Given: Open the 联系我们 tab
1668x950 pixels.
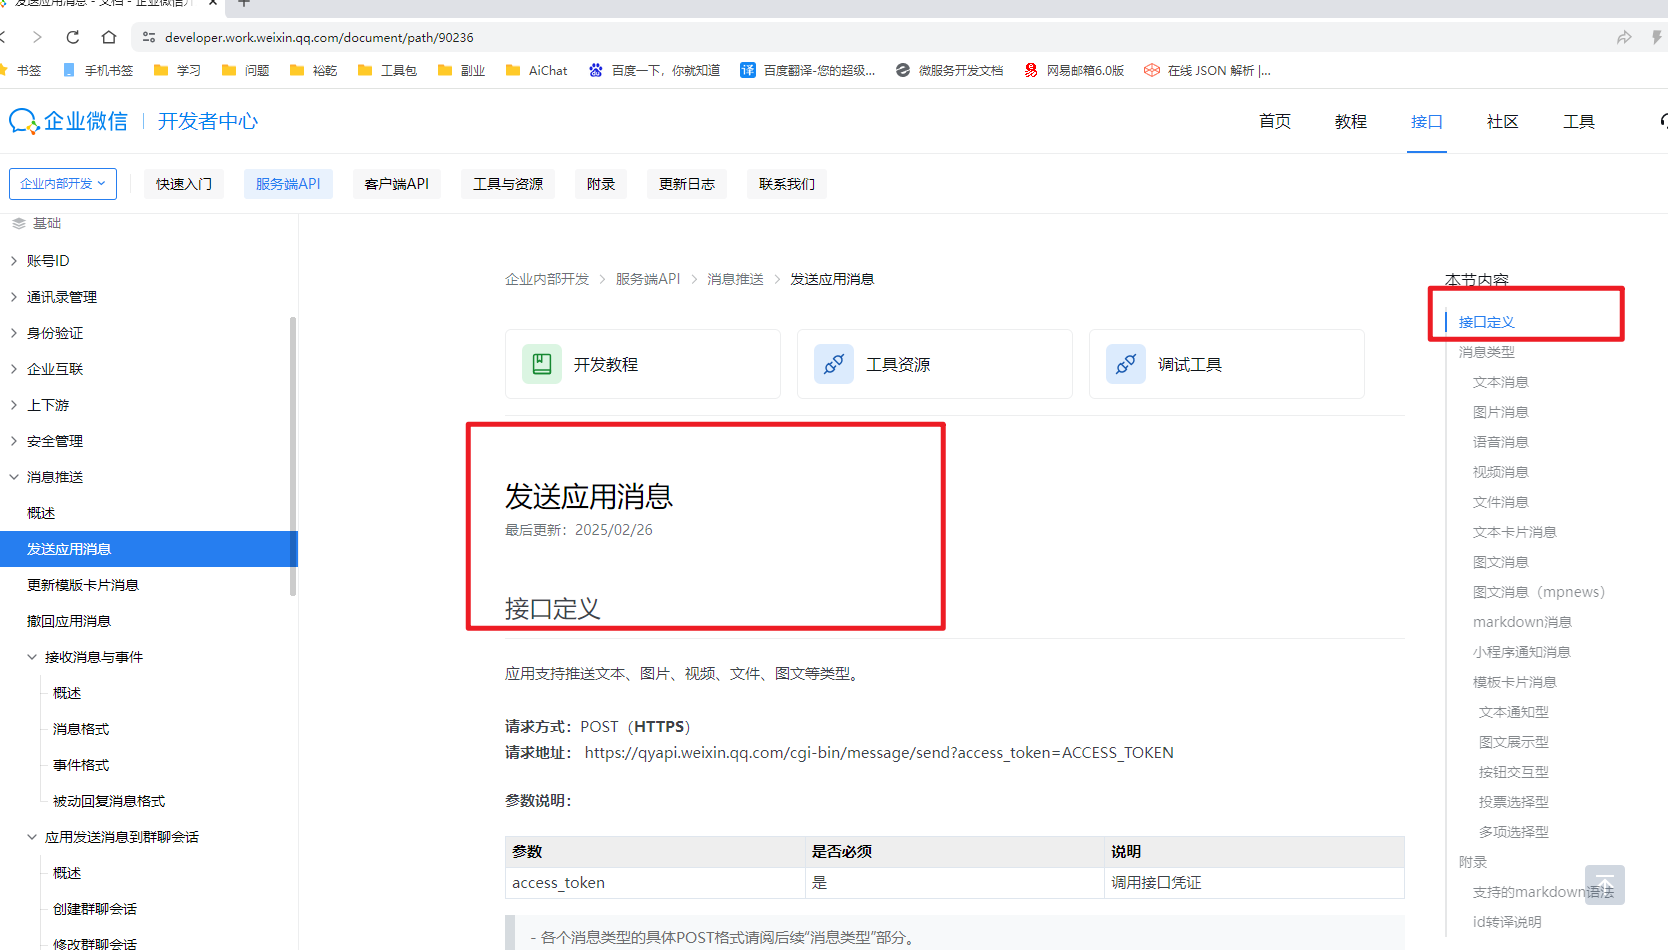Looking at the screenshot, I should [x=787, y=184].
